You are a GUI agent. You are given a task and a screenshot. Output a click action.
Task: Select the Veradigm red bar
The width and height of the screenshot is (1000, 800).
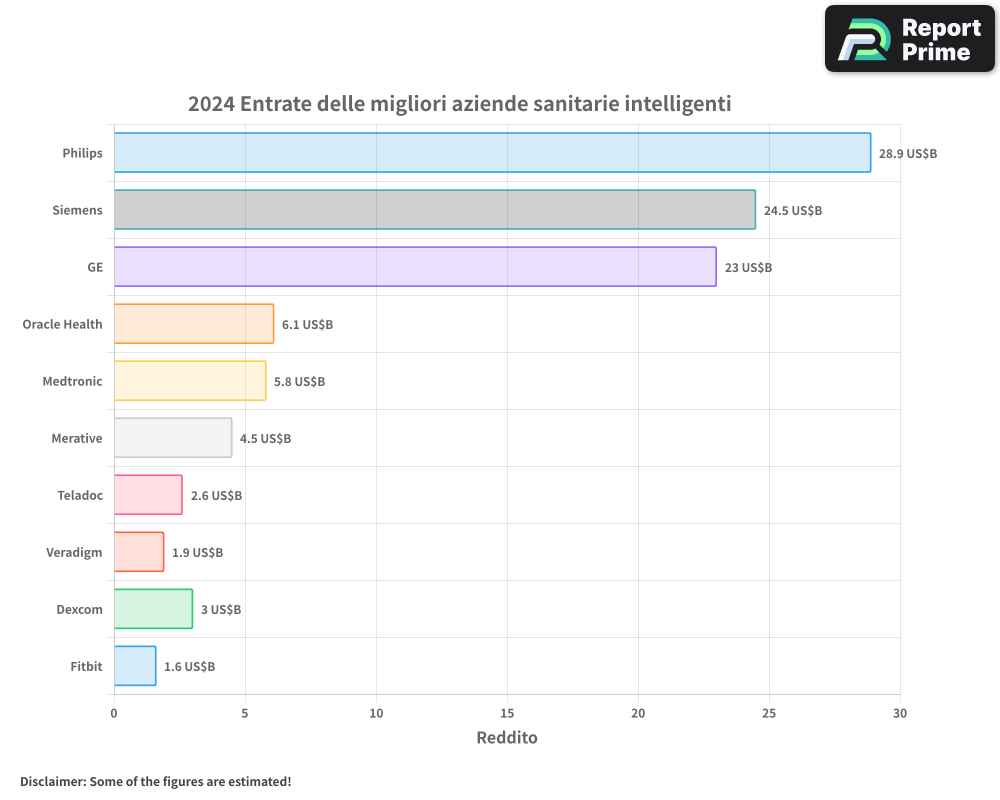click(x=138, y=552)
